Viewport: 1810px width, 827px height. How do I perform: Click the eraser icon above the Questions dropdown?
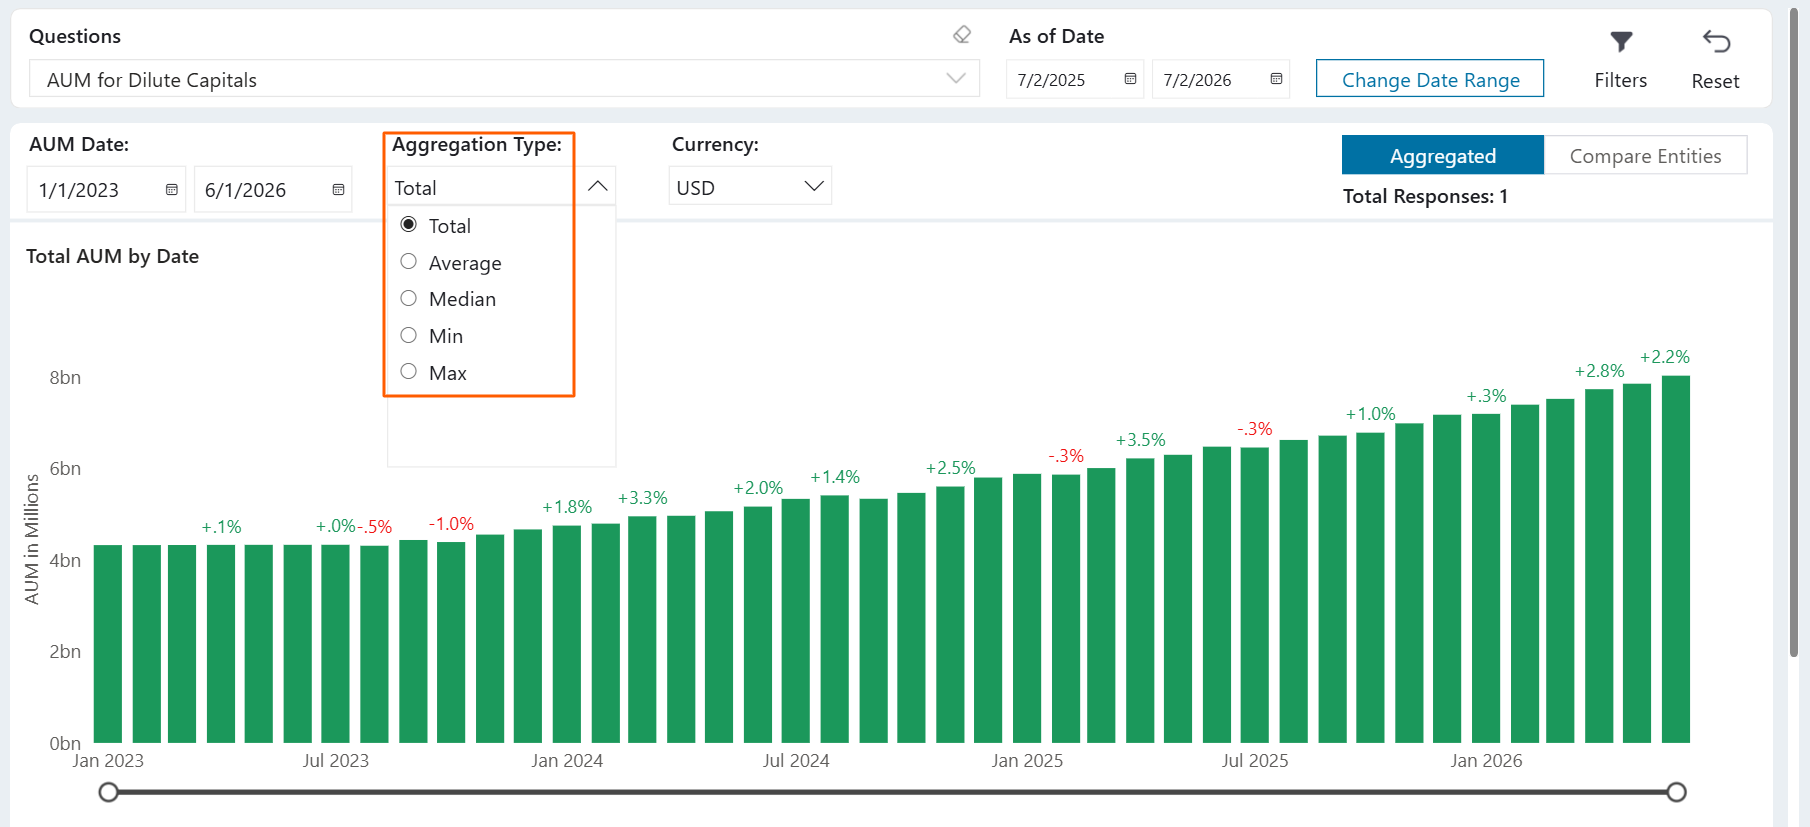tap(962, 35)
